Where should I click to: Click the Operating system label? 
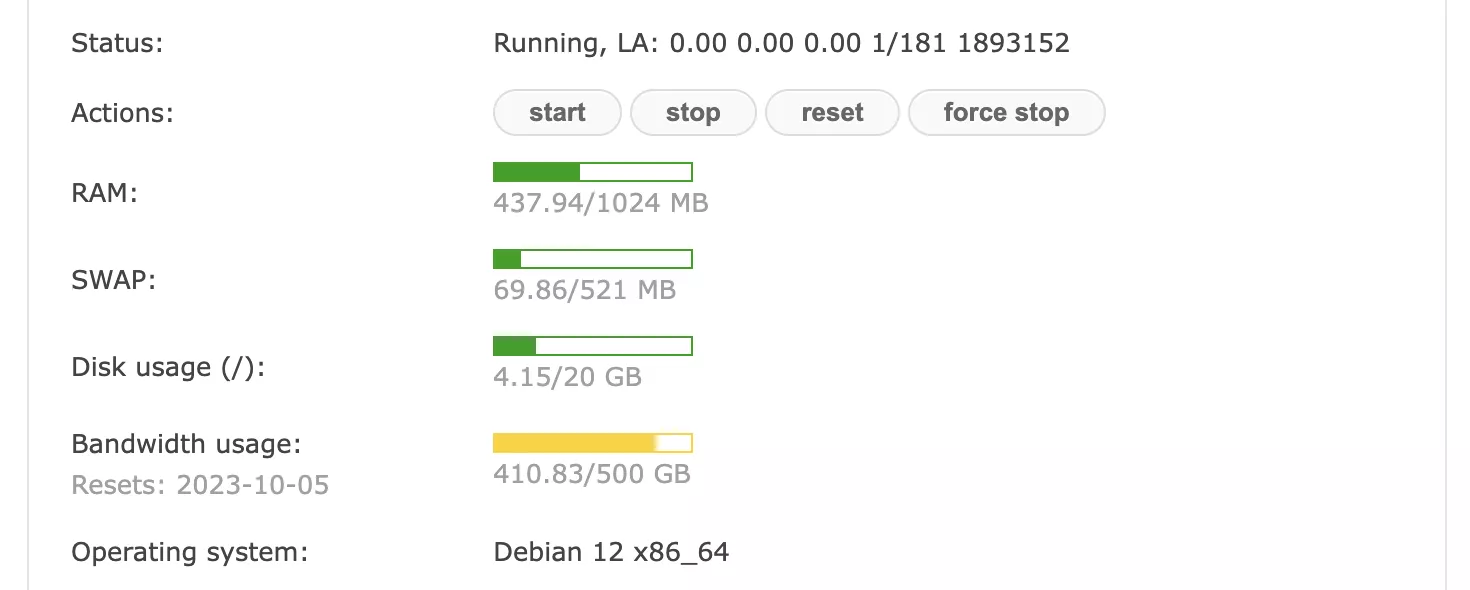(x=189, y=552)
